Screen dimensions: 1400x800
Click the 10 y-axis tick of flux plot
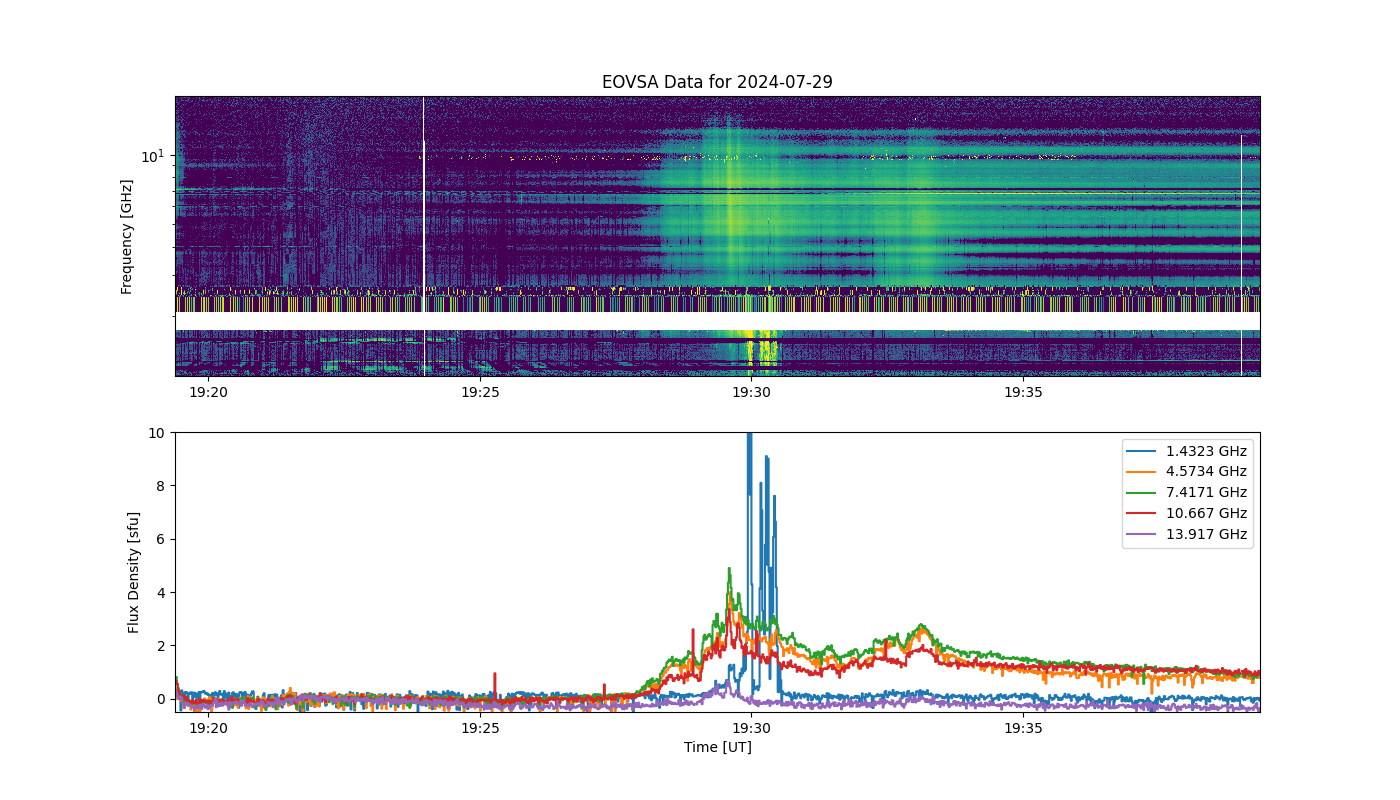click(x=157, y=433)
